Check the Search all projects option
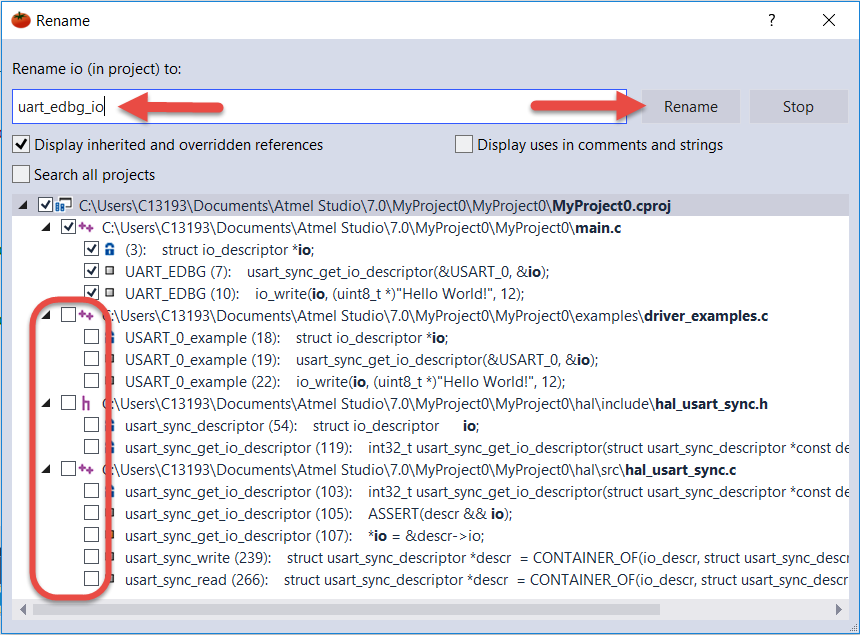The height and width of the screenshot is (635, 860). coord(21,175)
